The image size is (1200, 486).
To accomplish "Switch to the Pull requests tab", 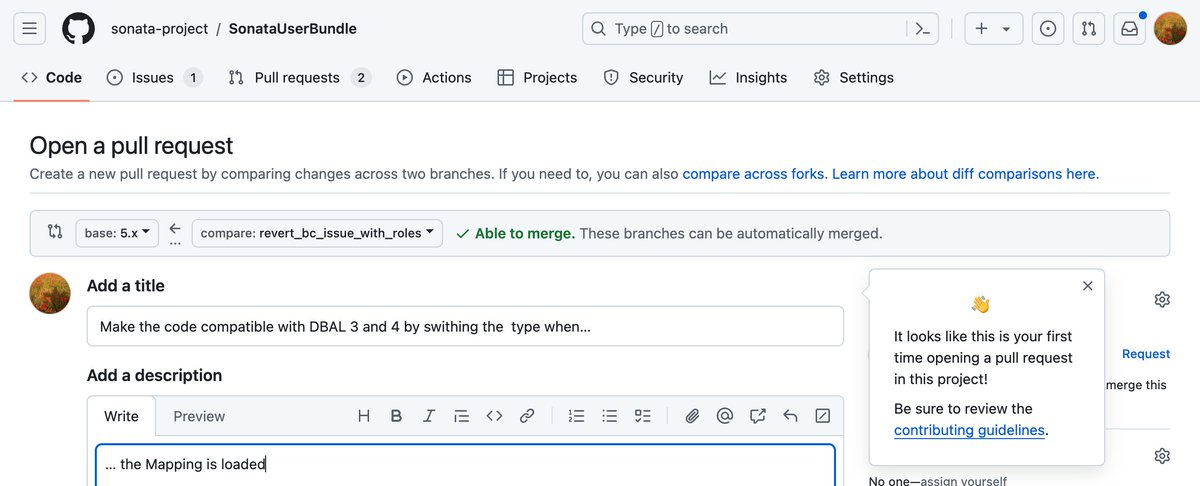I will click(x=300, y=77).
